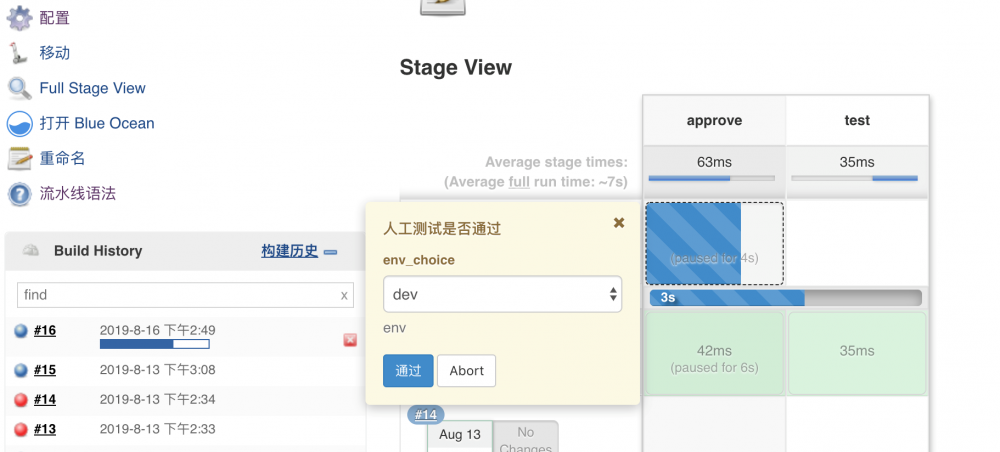Open build #13 link

tap(45, 429)
